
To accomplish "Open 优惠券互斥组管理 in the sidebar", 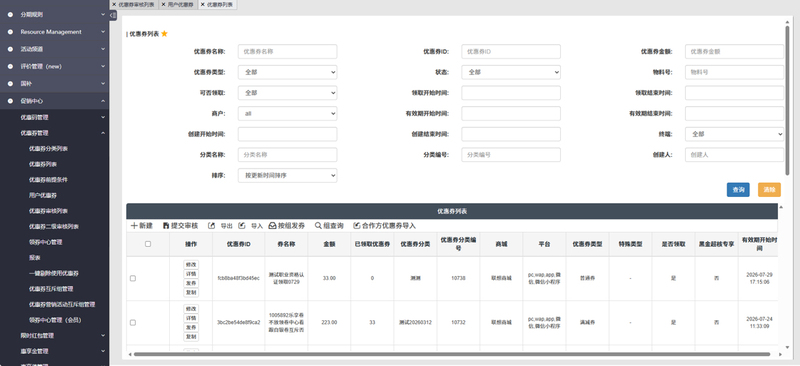I will pos(51,289).
